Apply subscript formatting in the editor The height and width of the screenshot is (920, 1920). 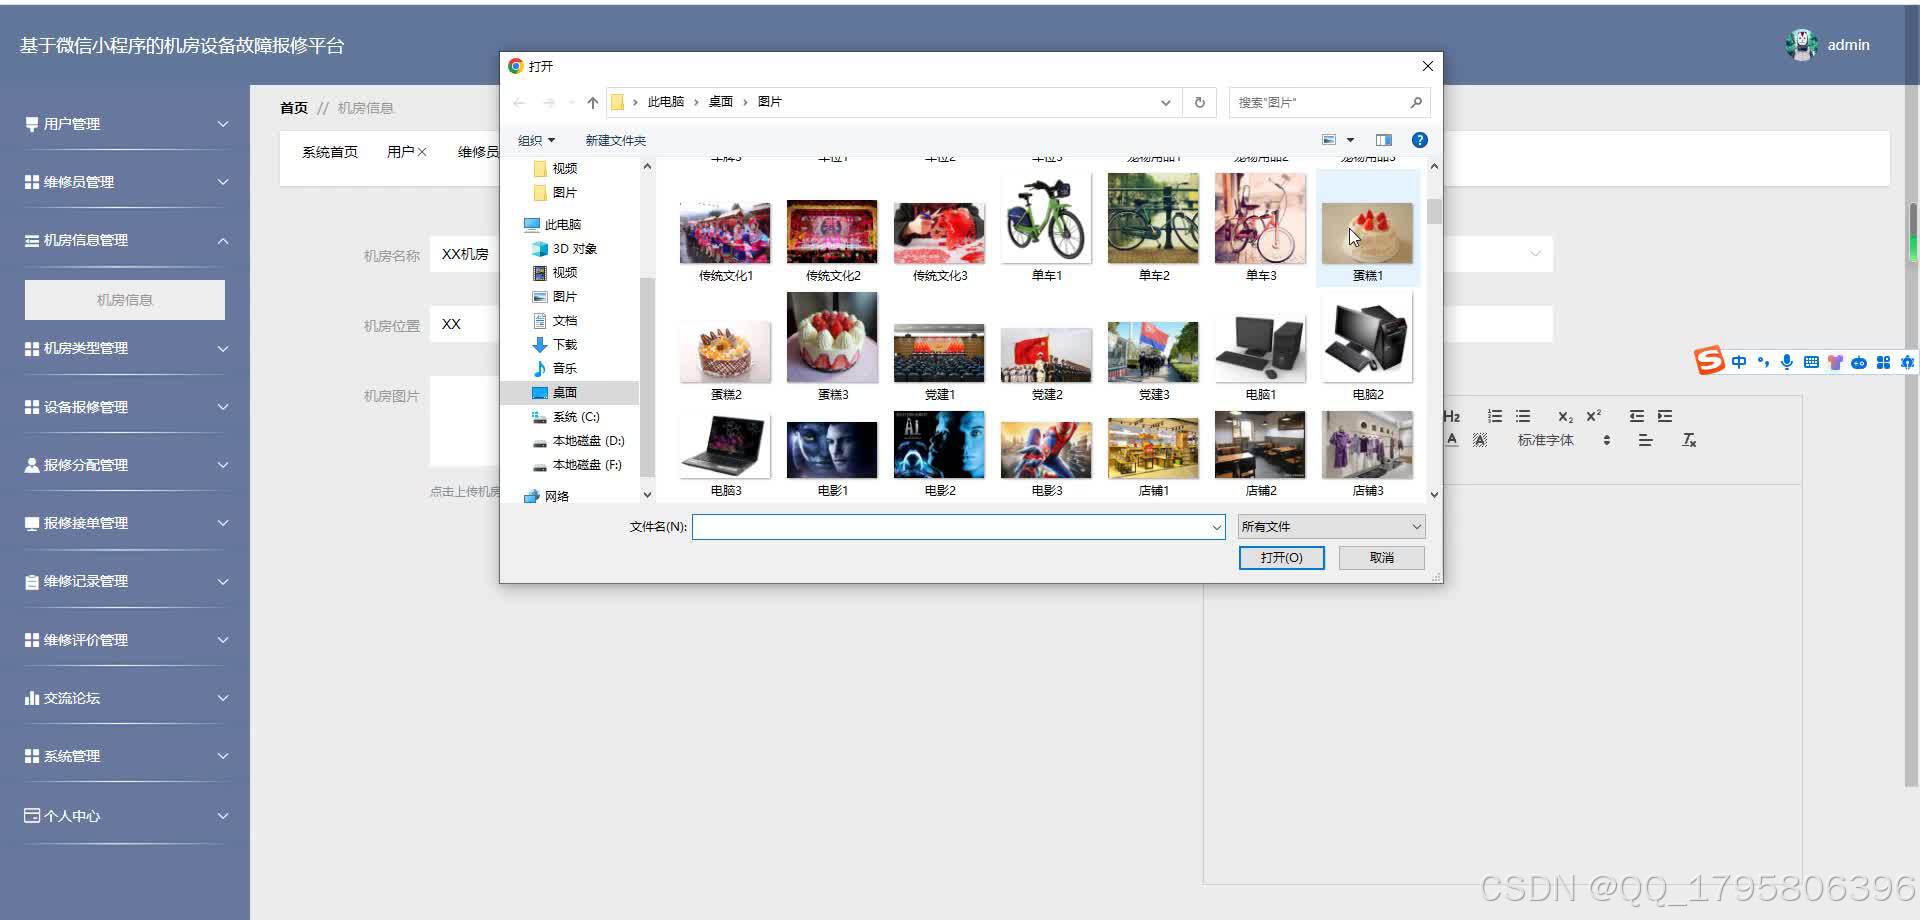tap(1565, 416)
